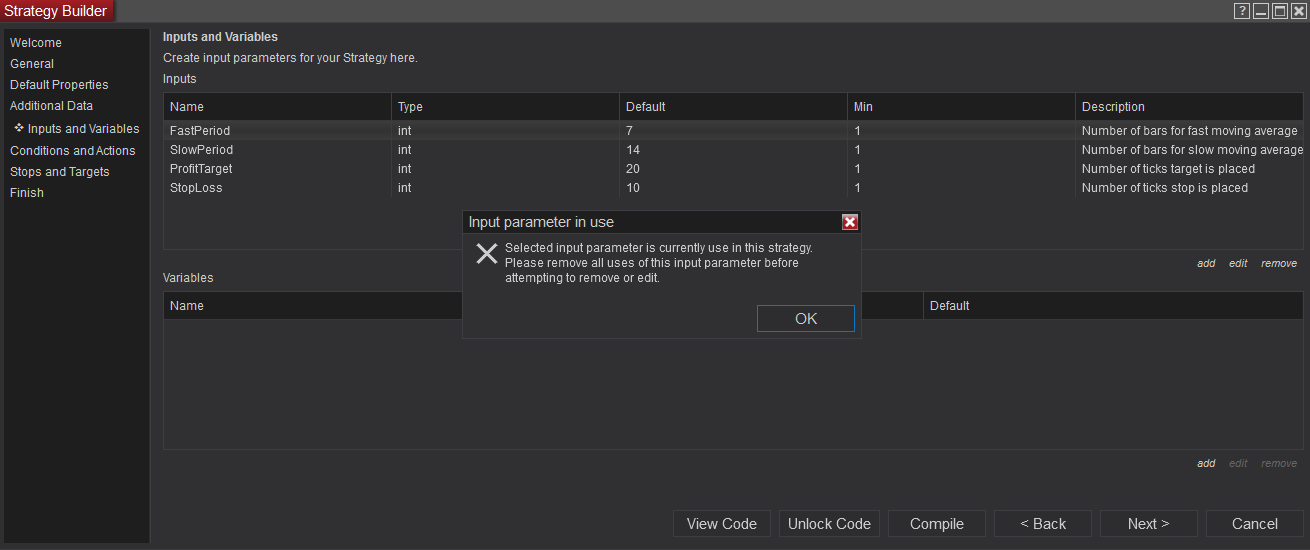Select Default Properties in sidebar
The width and height of the screenshot is (1310, 550).
point(59,85)
